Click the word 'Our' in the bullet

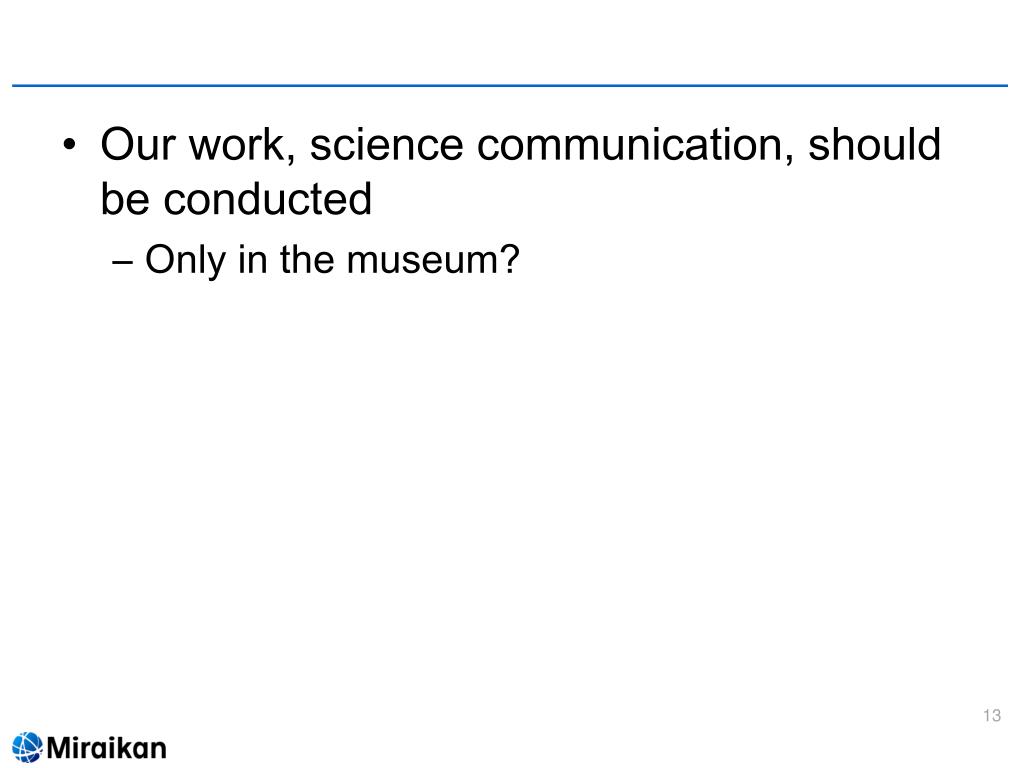coord(138,144)
